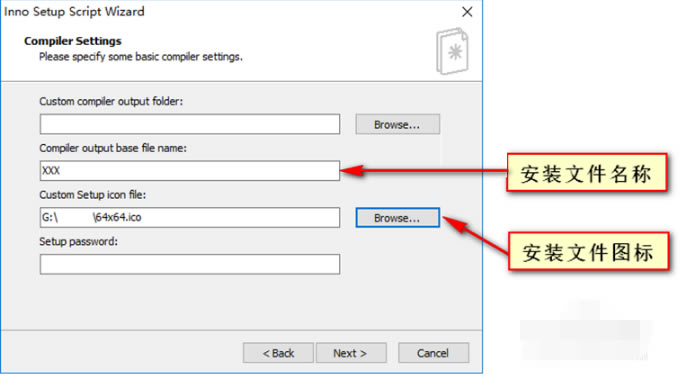The height and width of the screenshot is (379, 680).
Task: Click the "Please specify some basic compiler settings" text
Action: point(141,57)
